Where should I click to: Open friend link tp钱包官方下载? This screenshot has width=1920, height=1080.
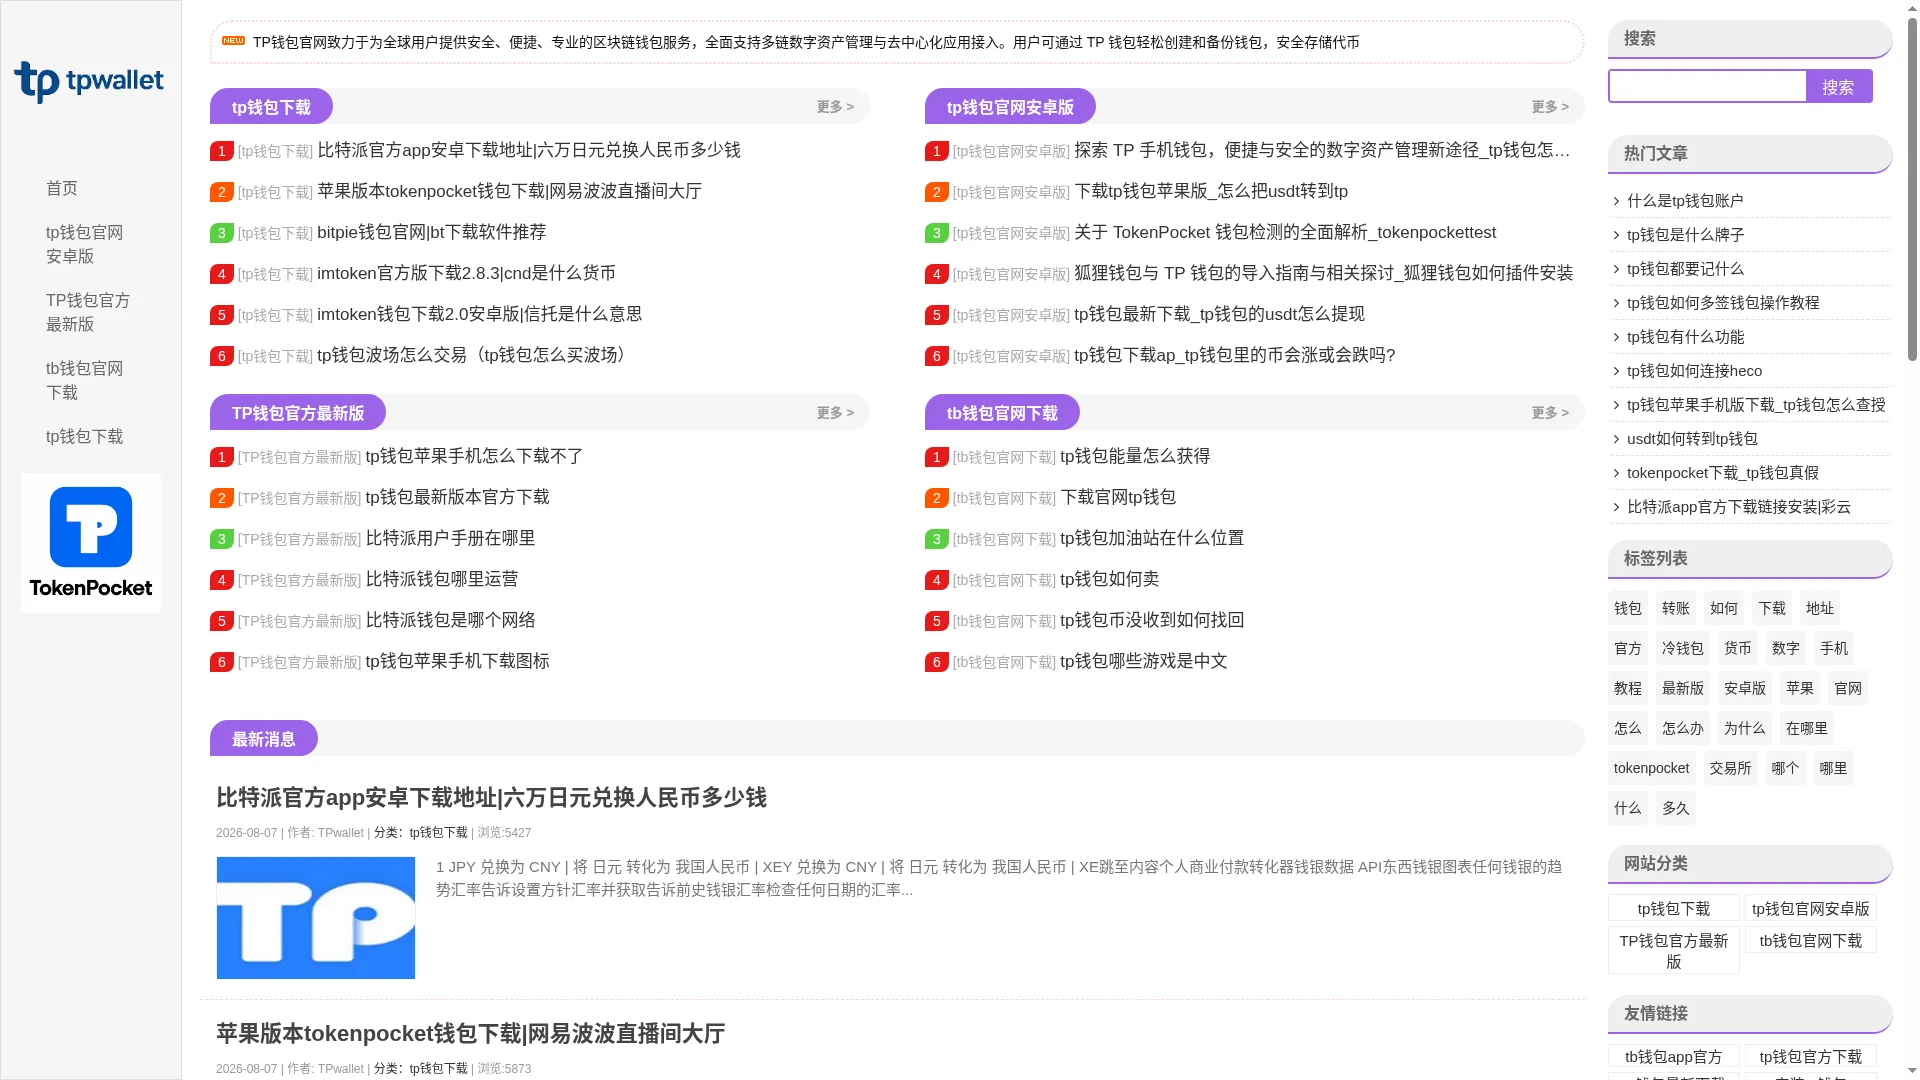pos(1811,1056)
